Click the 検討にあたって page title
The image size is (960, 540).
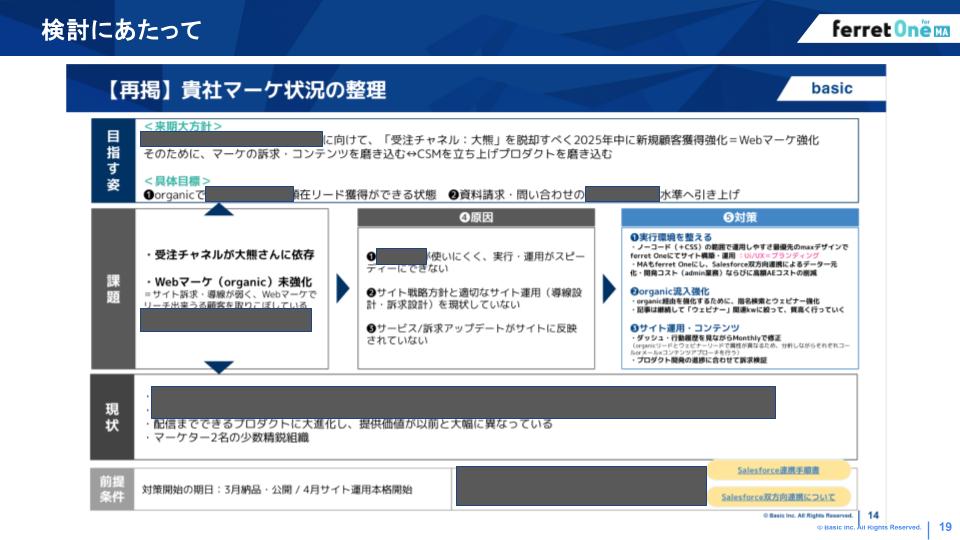121,29
